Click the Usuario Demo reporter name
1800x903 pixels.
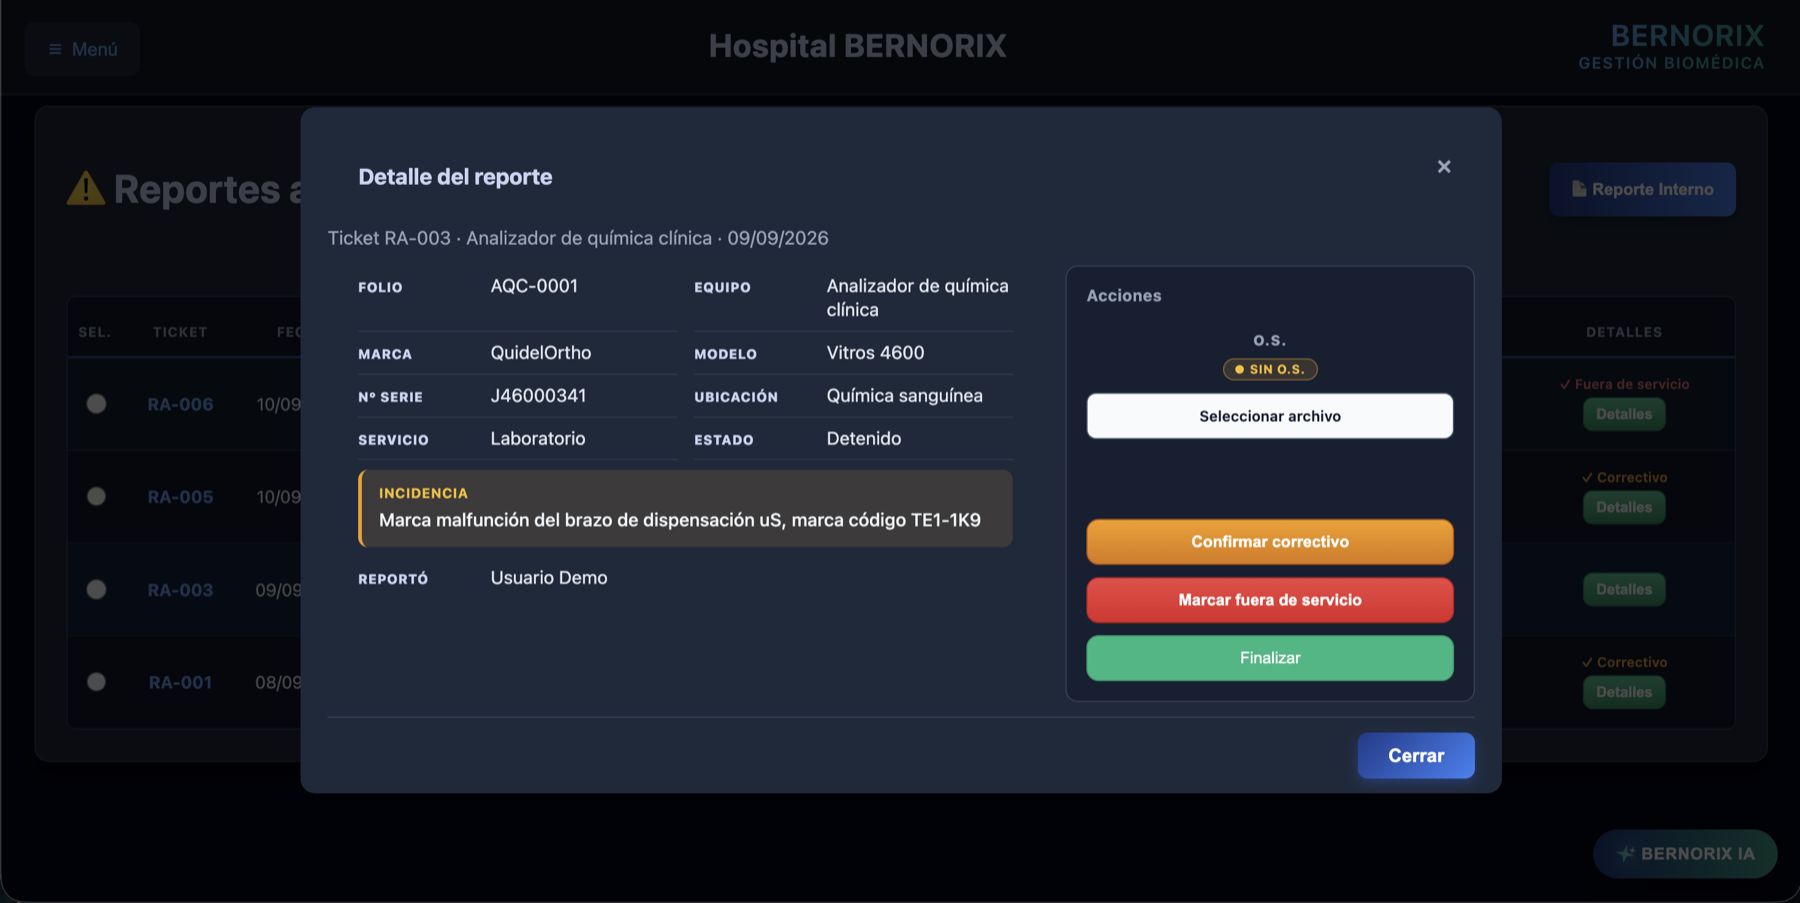click(549, 578)
